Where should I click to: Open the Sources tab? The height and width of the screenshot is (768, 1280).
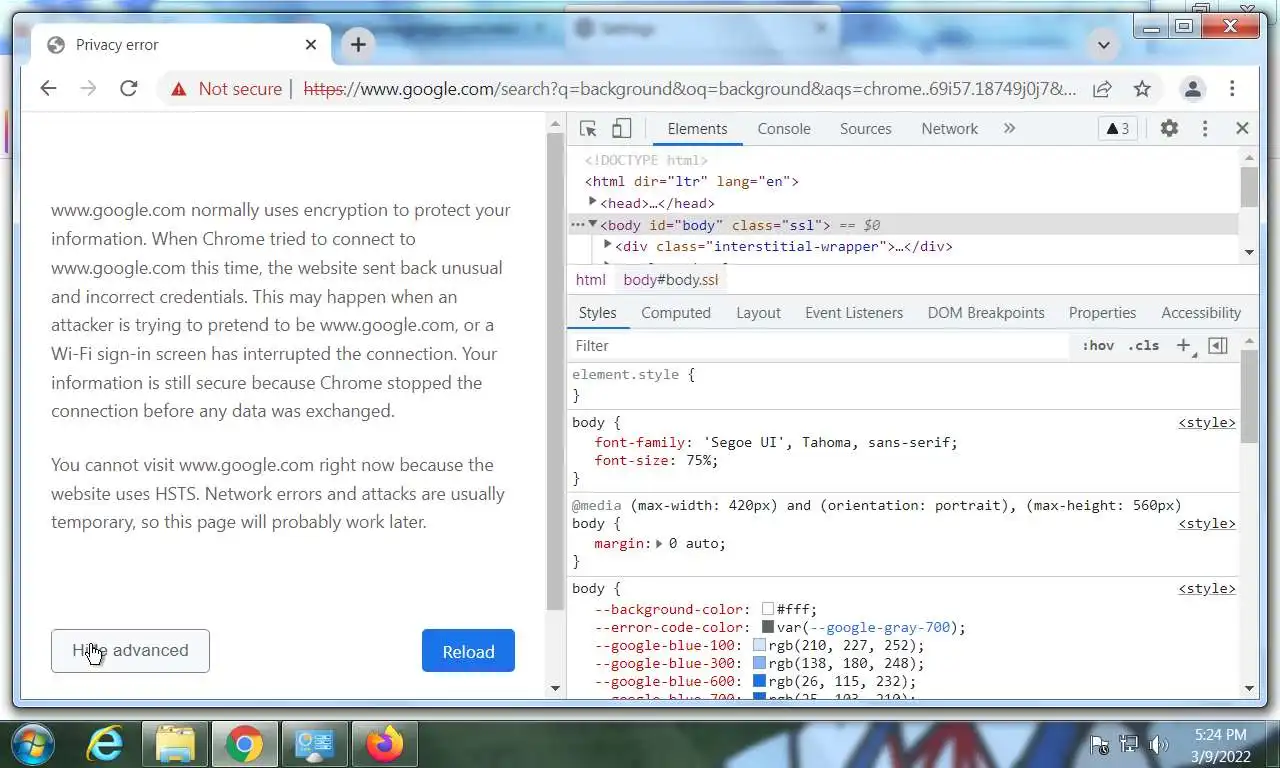866,128
